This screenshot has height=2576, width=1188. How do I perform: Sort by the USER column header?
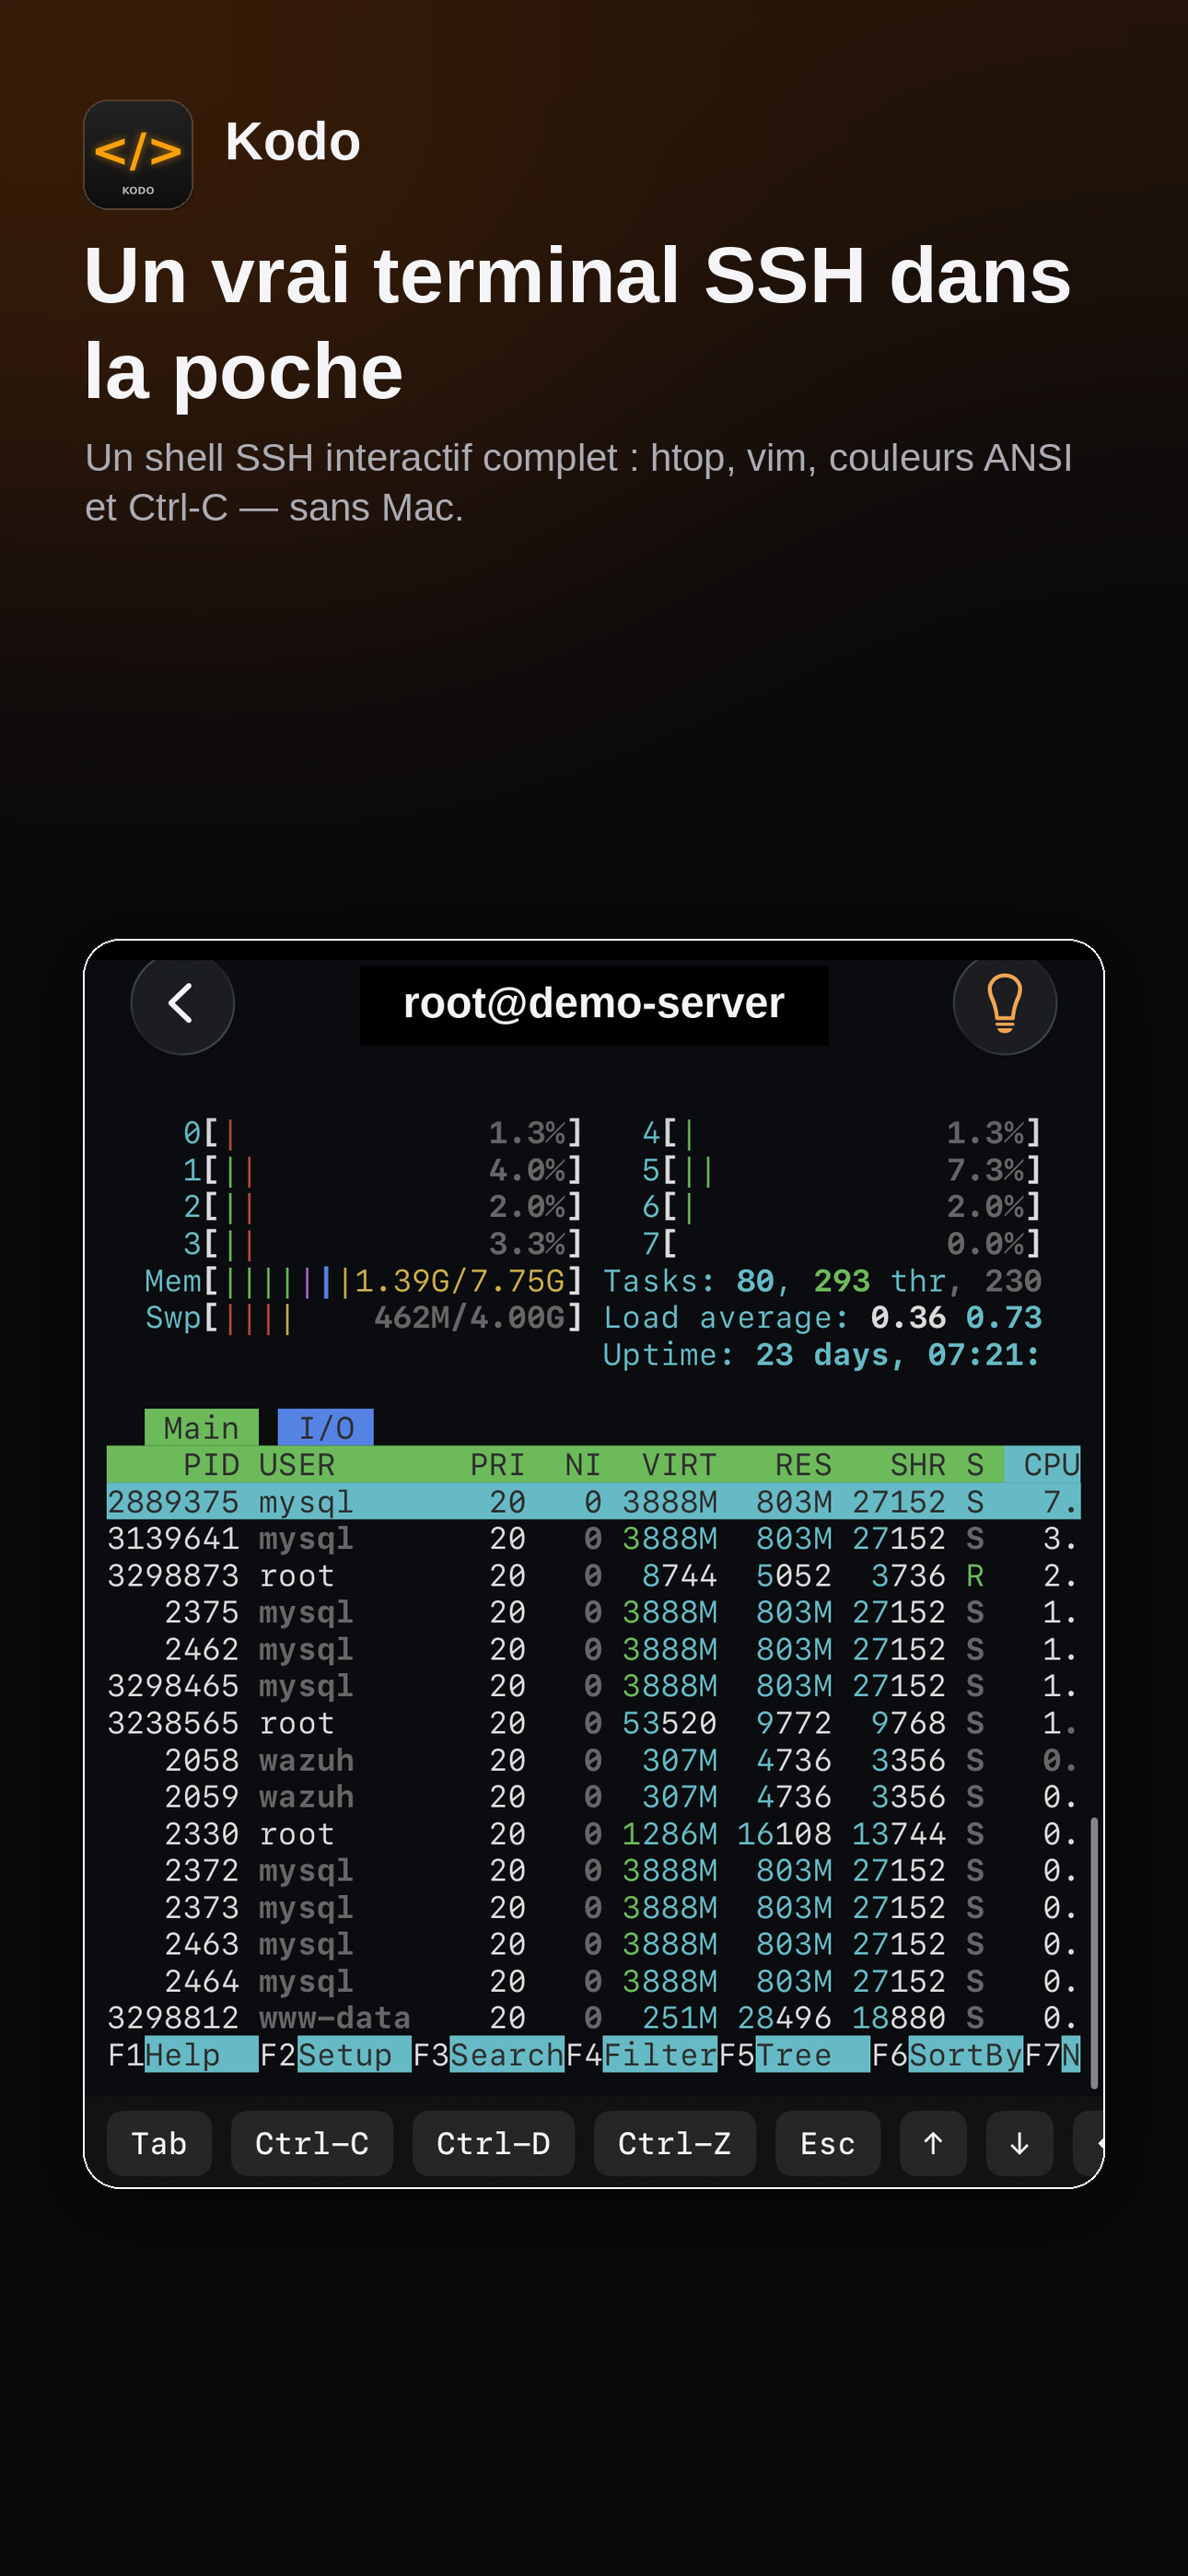297,1464
